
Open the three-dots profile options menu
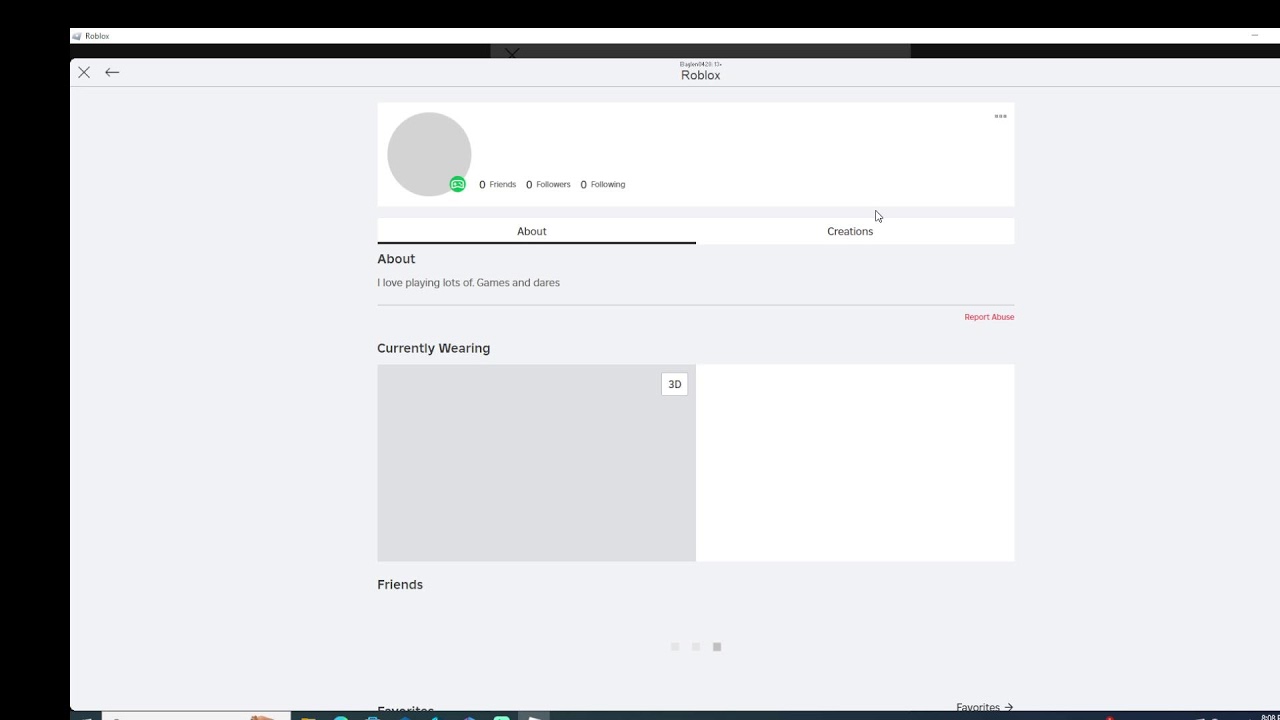(x=1000, y=116)
